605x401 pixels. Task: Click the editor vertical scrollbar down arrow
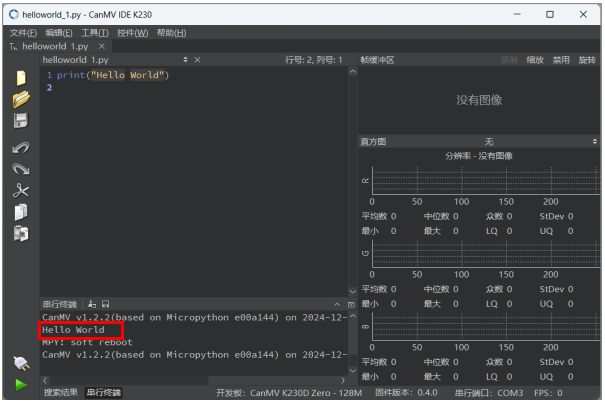(x=353, y=291)
